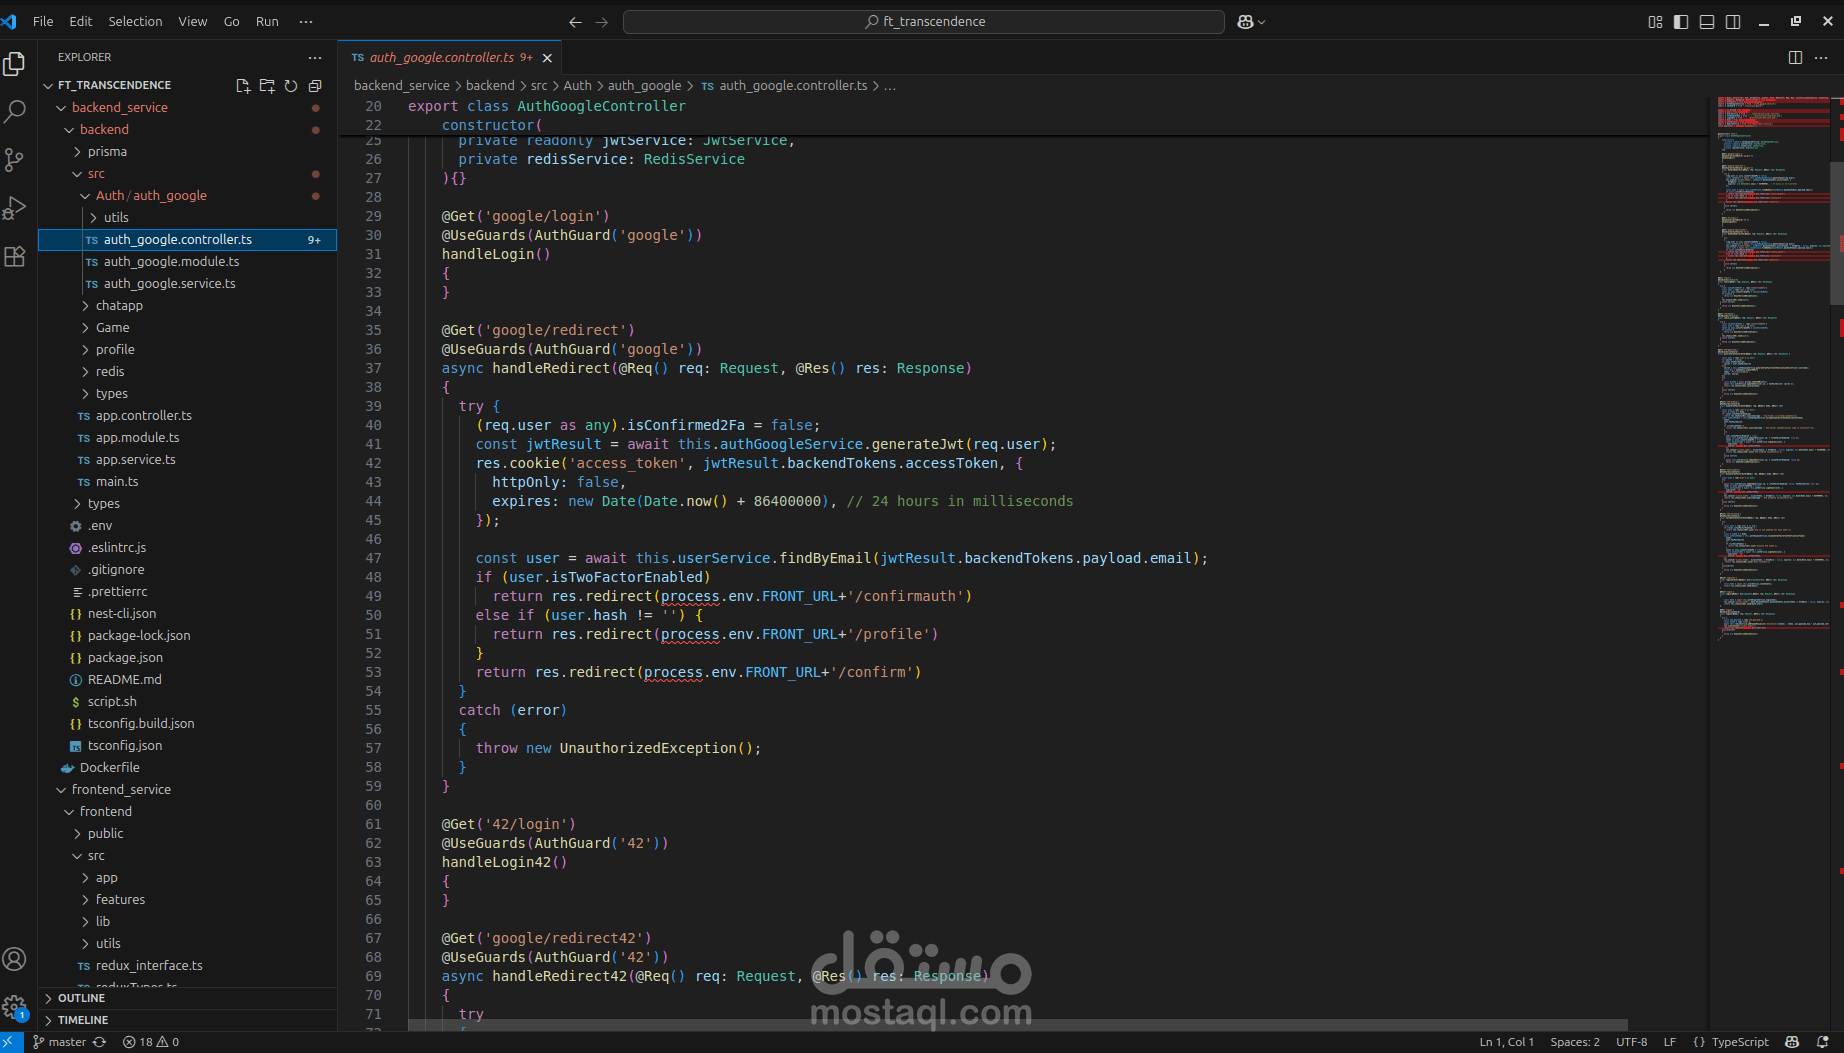Change Spaces: 2 indentation setting
Viewport: 1844px width, 1053px height.
(1575, 1042)
